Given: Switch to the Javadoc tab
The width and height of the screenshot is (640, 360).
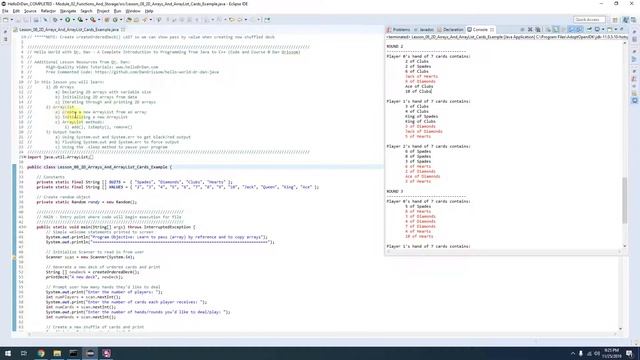Looking at the screenshot, I should pyautogui.click(x=424, y=29).
